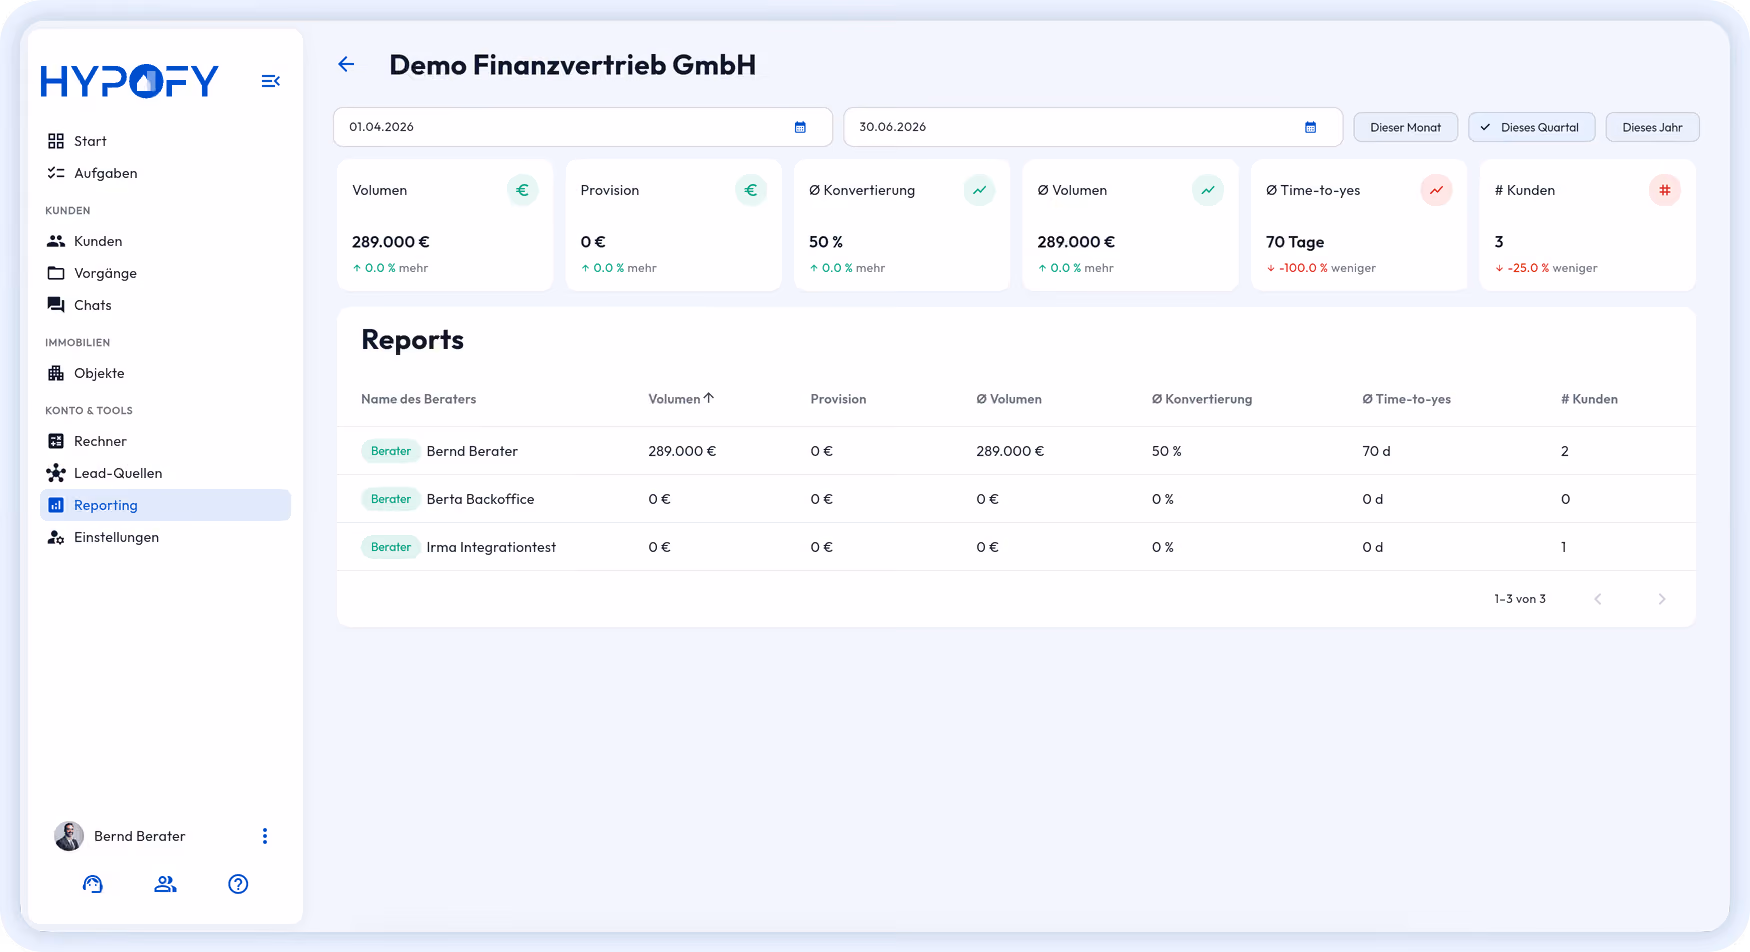This screenshot has height=952, width=1750.
Task: Open the end date calendar icon
Action: [x=1310, y=127]
